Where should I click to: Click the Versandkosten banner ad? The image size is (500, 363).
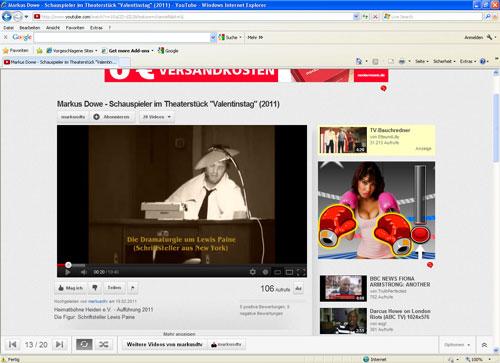(x=246, y=75)
